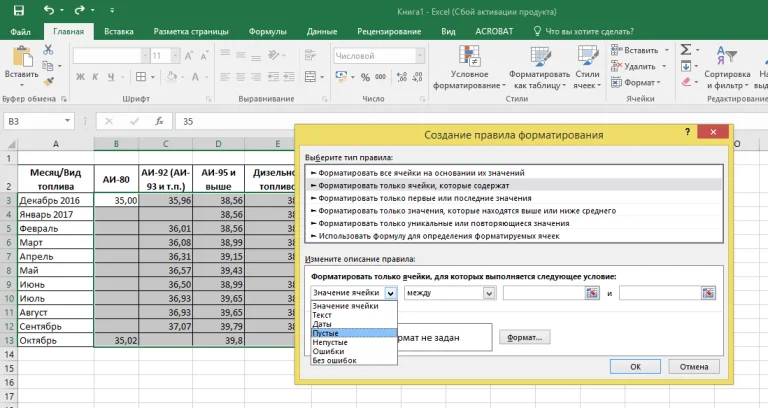Image resolution: width=768 pixels, height=408 pixels.
Task: Click the Merge and Center icon
Action: click(x=311, y=76)
